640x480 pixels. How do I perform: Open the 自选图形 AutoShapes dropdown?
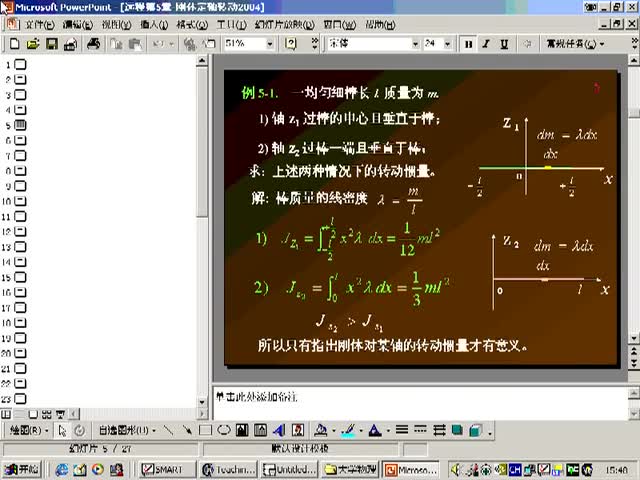(x=127, y=430)
